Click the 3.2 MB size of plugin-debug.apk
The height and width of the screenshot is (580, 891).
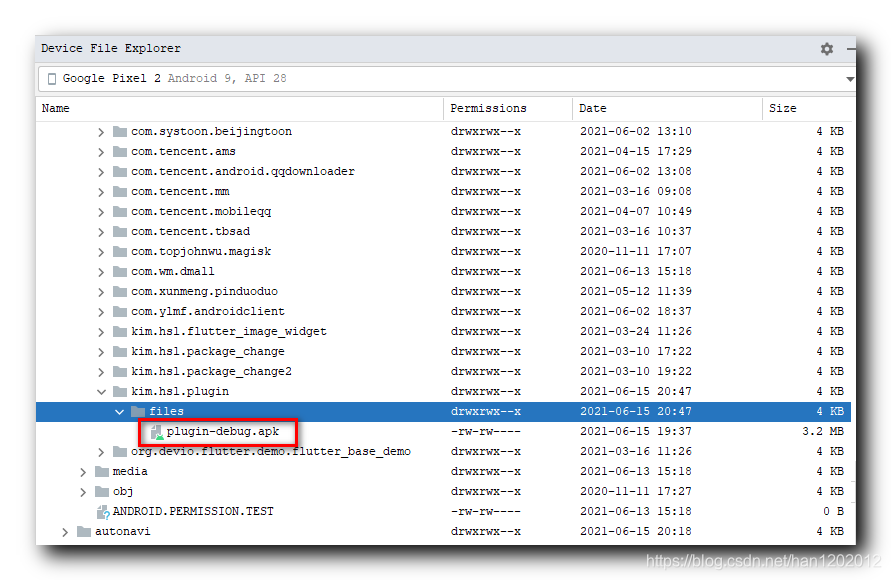tap(823, 431)
